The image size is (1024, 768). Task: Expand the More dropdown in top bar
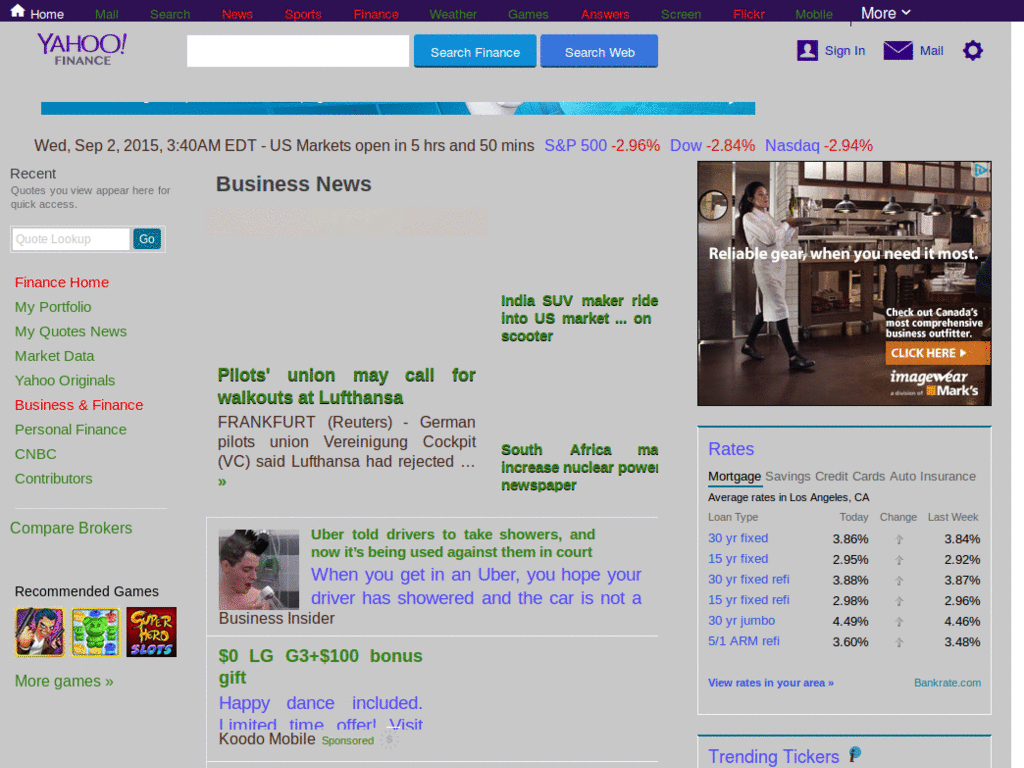click(x=886, y=13)
